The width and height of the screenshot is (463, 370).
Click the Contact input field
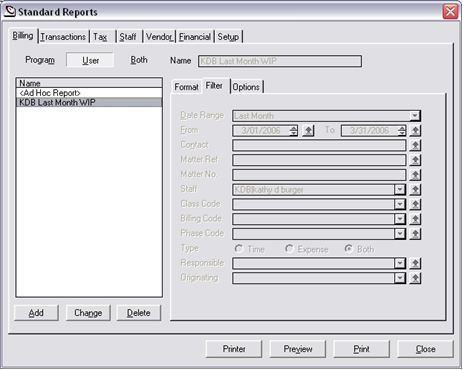tap(319, 145)
